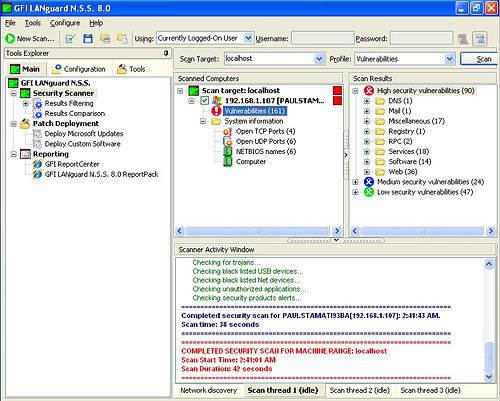Click into the Password field
This screenshot has height=401, width=500.
(x=421, y=38)
